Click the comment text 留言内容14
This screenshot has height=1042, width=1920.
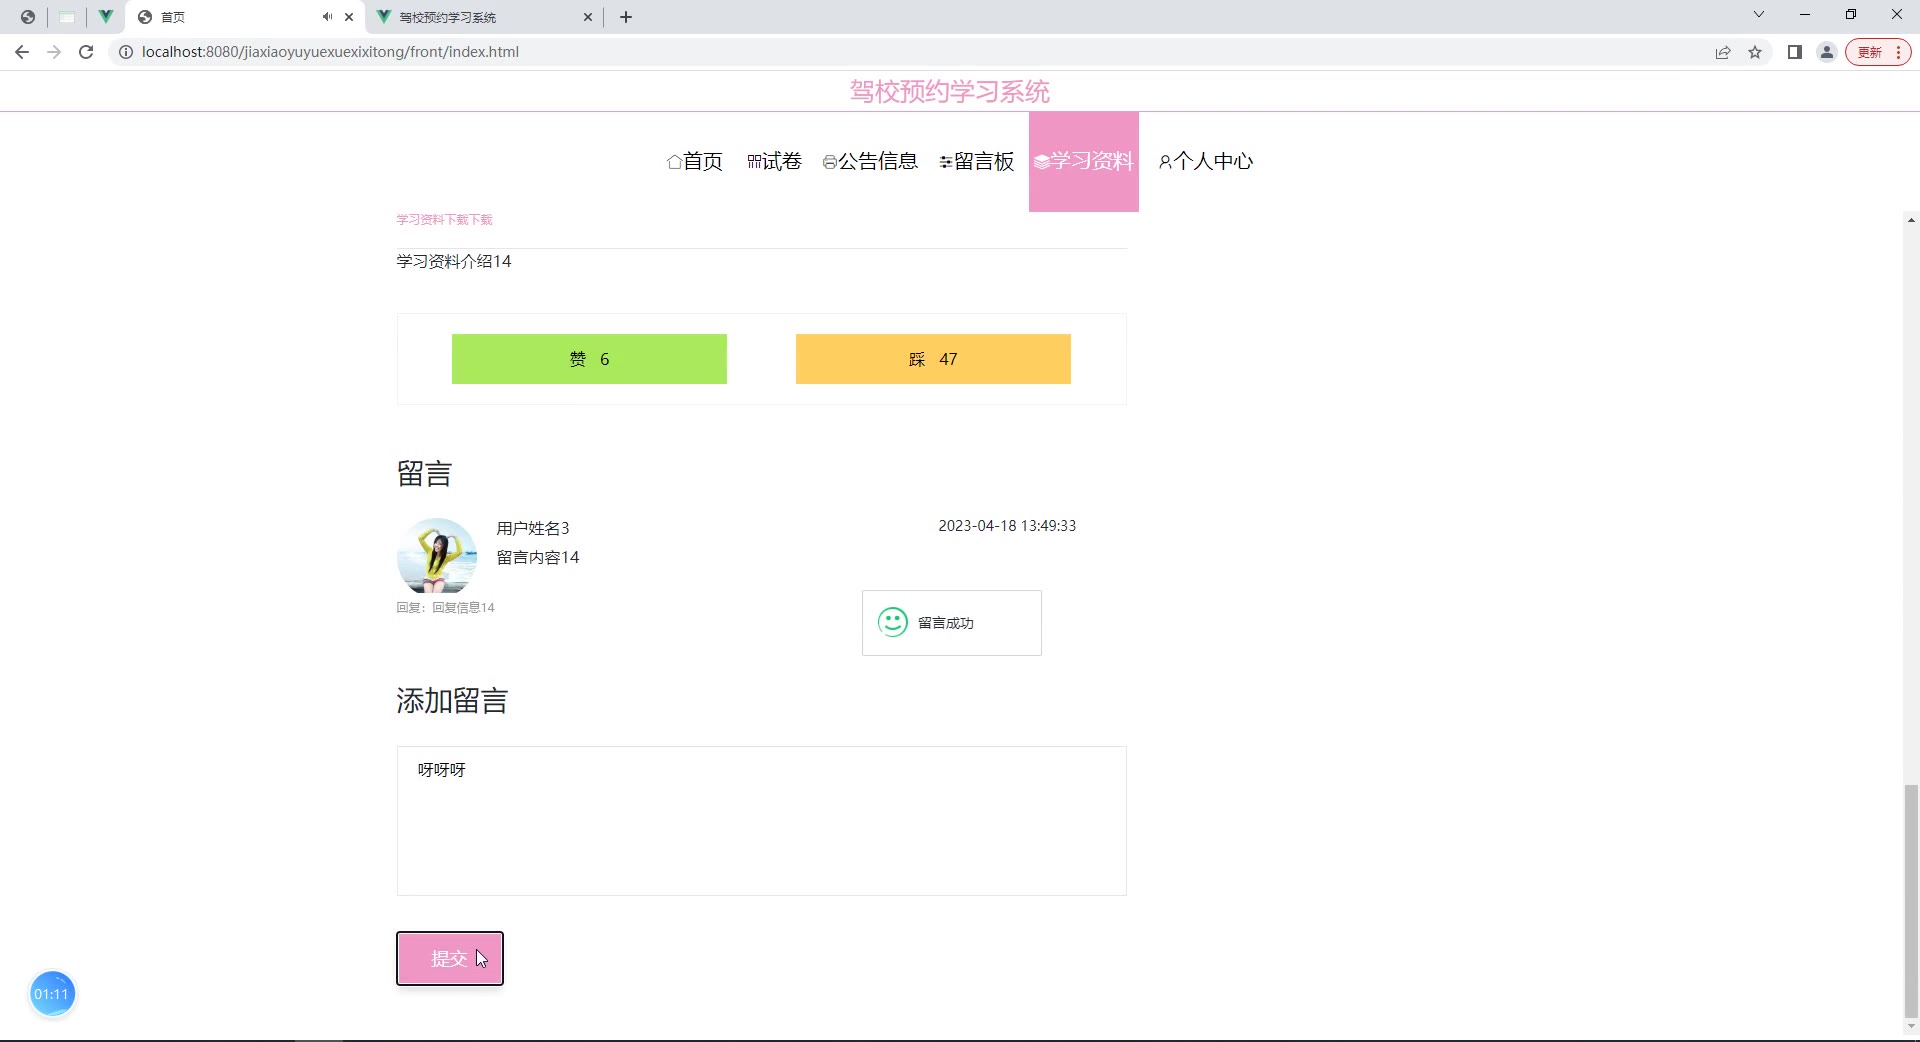click(x=538, y=557)
